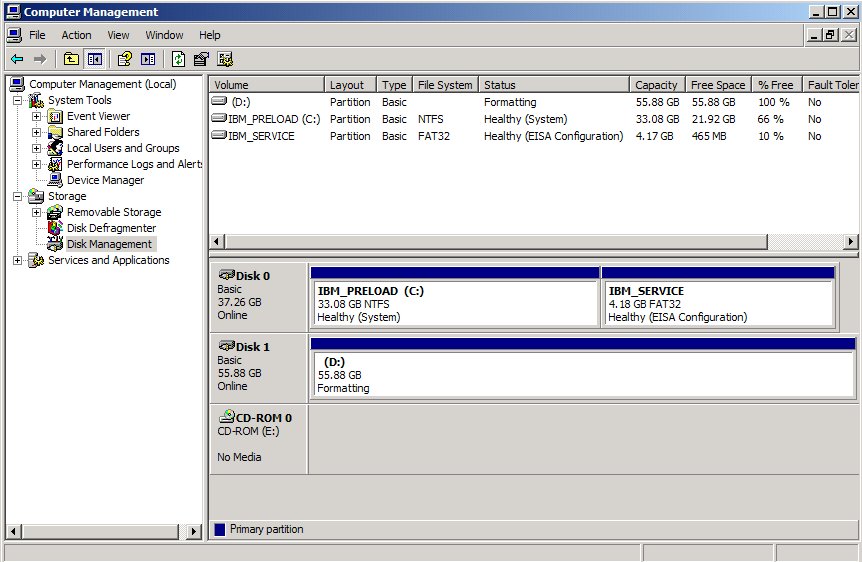Click the File System column header
The height and width of the screenshot is (562, 862).
(444, 85)
